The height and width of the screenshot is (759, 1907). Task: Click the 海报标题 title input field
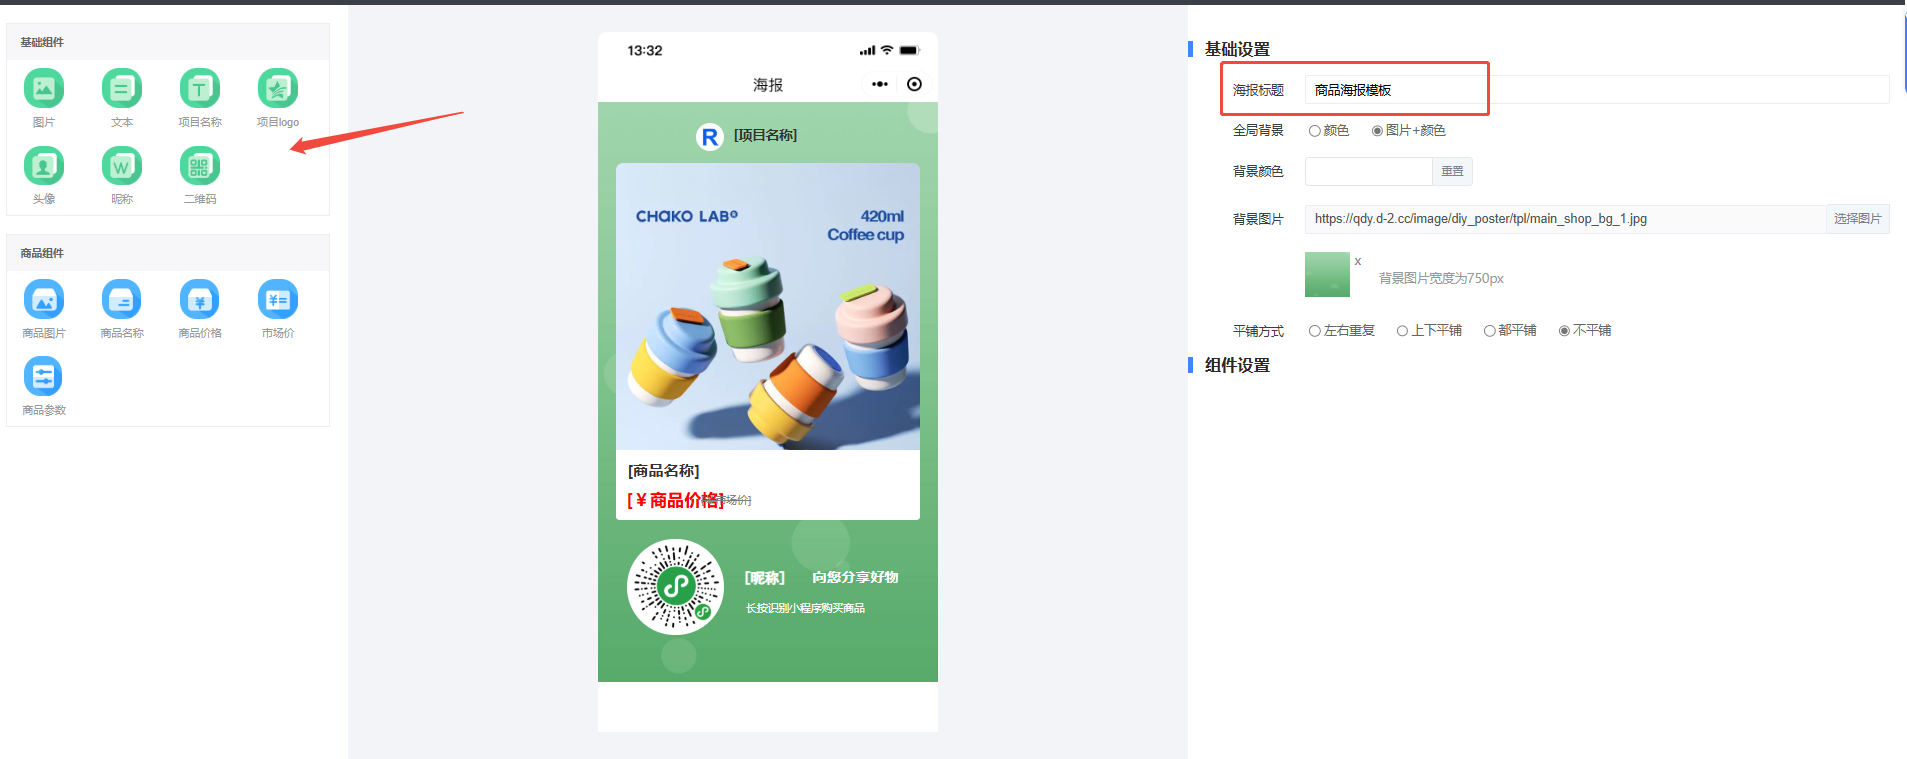click(x=1597, y=90)
